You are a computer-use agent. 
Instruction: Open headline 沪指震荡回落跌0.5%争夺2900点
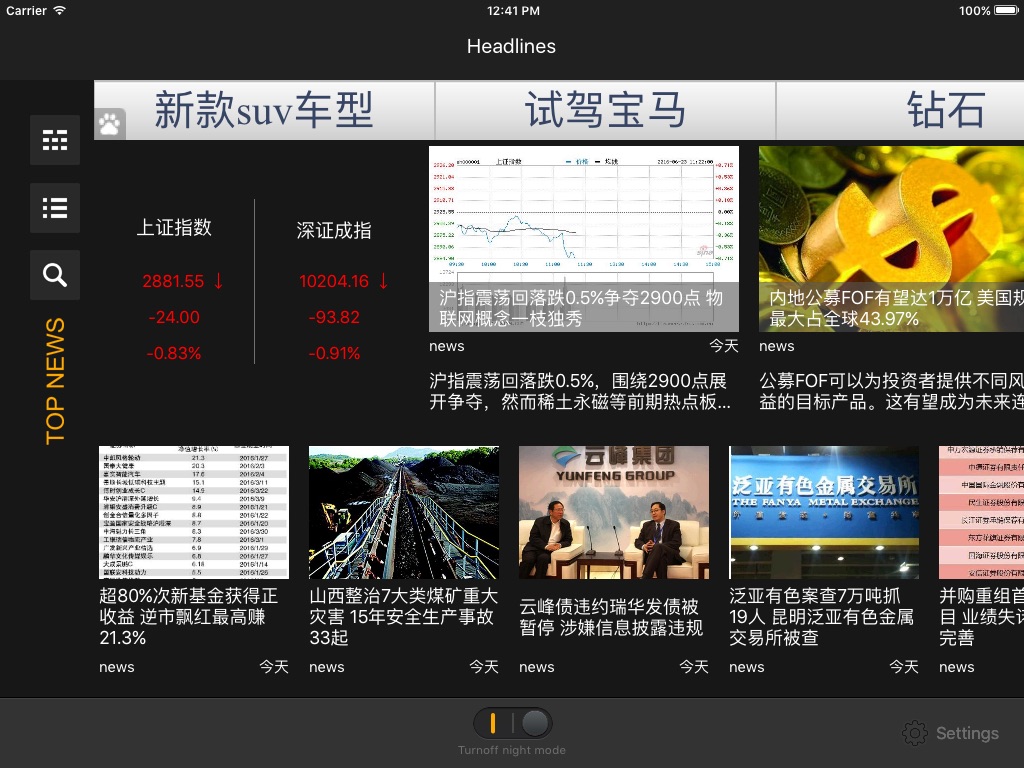(581, 308)
